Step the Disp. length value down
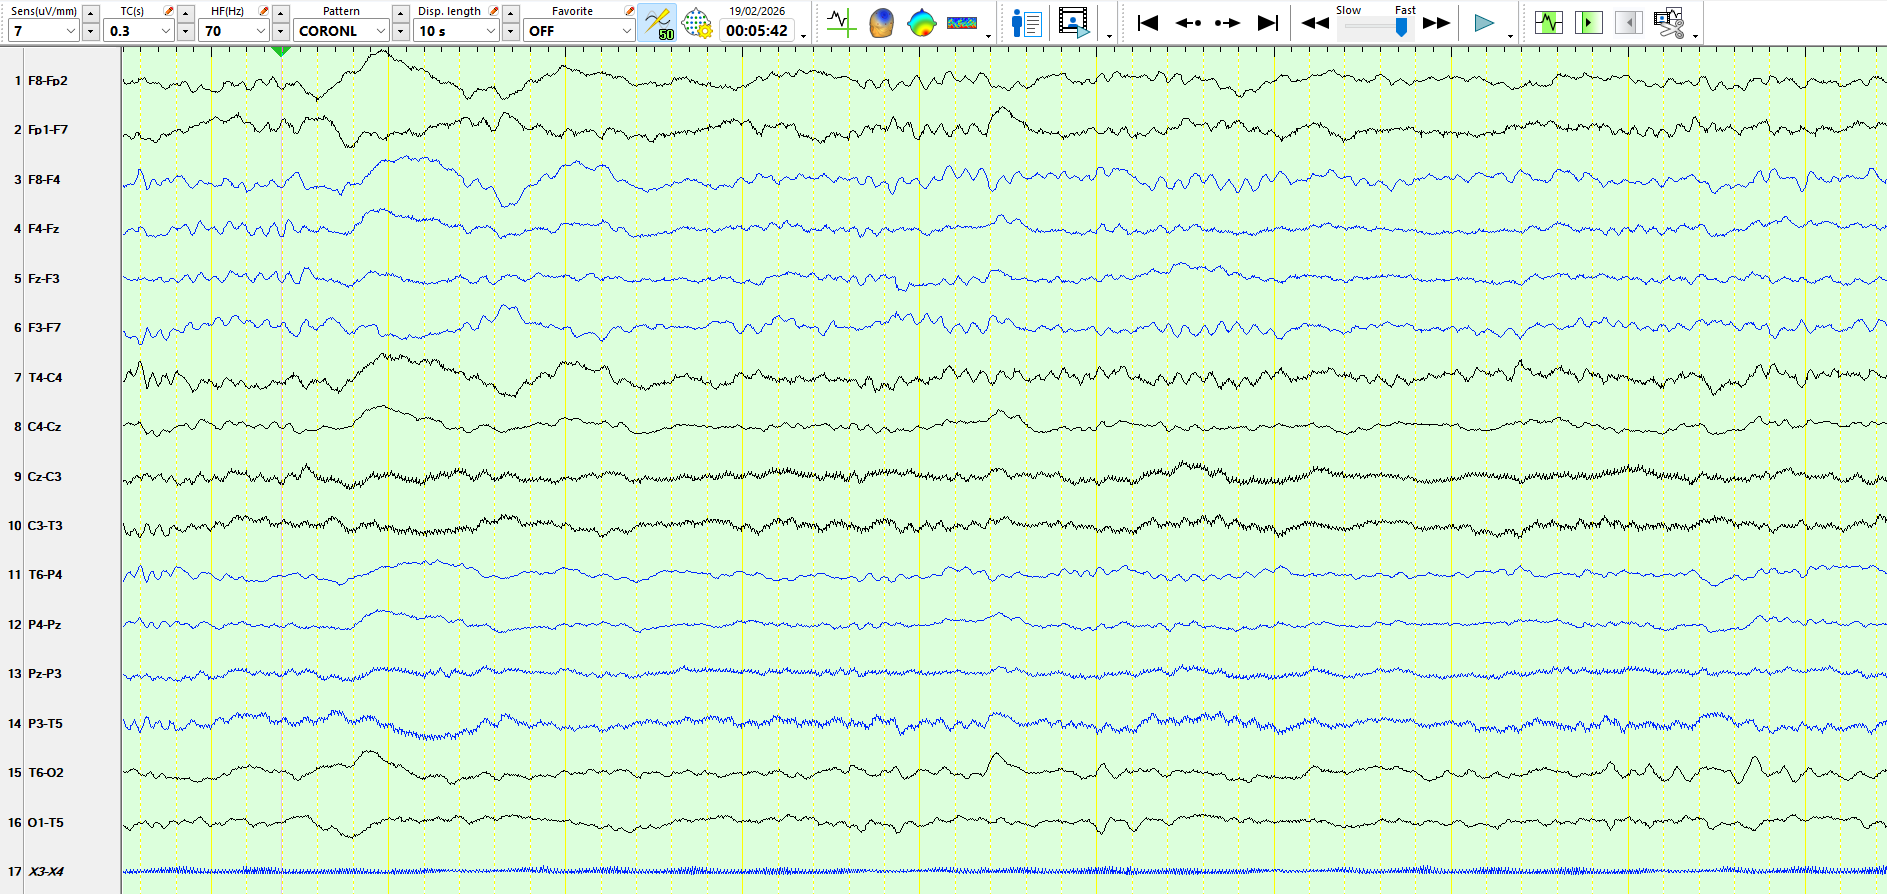 pyautogui.click(x=510, y=31)
